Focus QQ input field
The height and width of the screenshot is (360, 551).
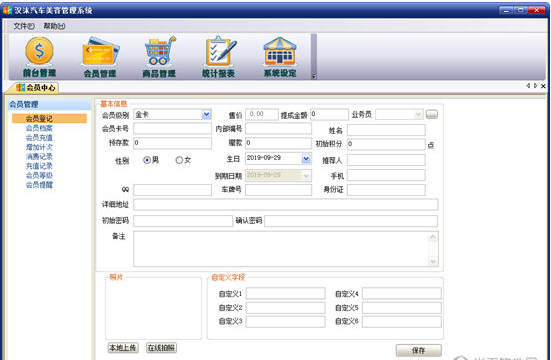tap(173, 190)
